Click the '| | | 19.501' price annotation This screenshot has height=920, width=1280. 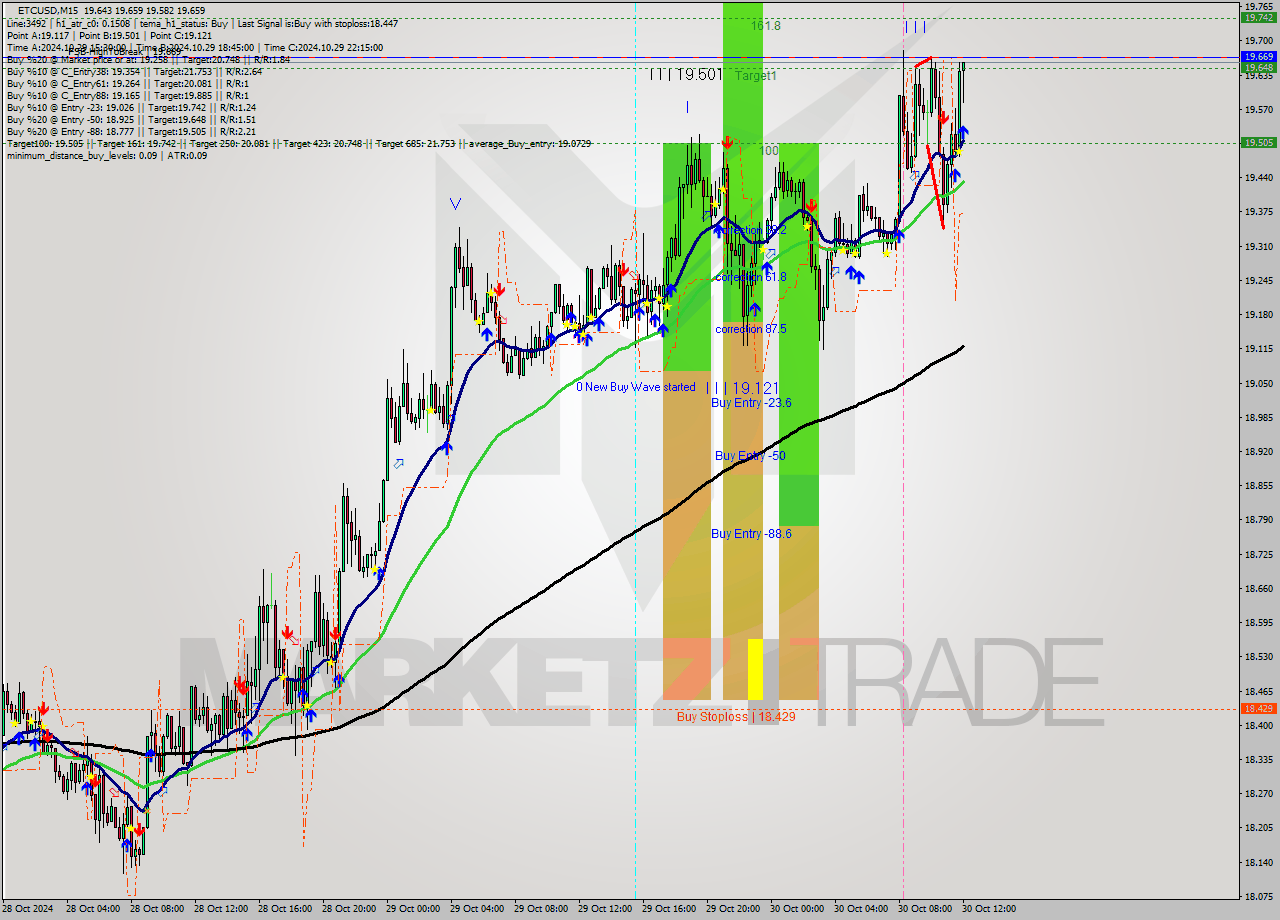[x=685, y=75]
